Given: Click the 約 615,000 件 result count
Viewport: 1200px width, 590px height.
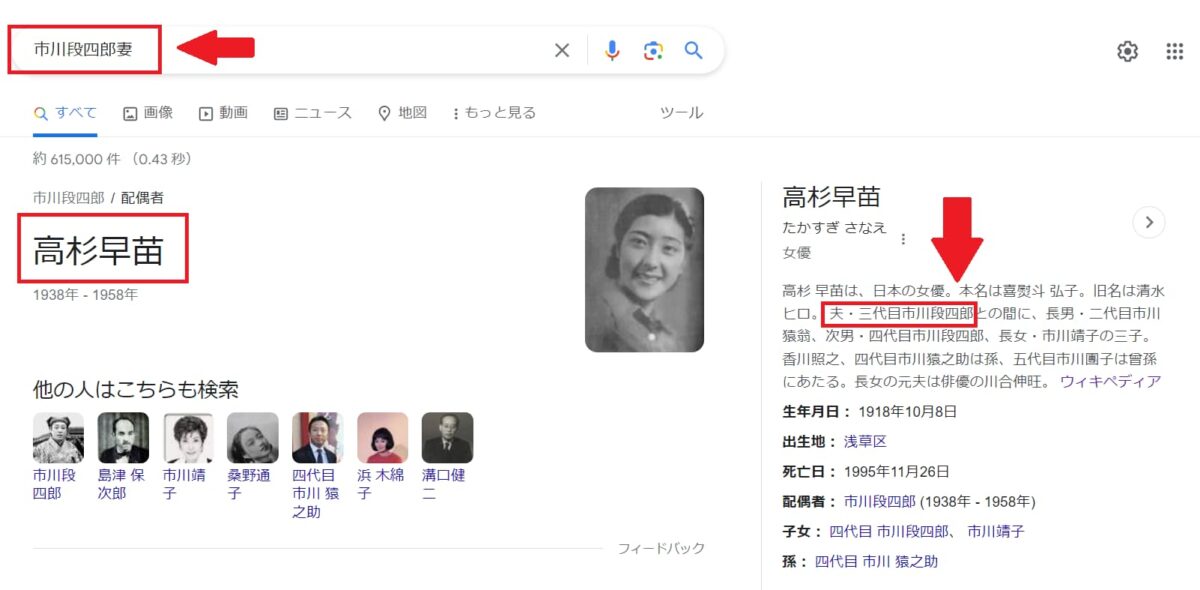Looking at the screenshot, I should [x=112, y=159].
